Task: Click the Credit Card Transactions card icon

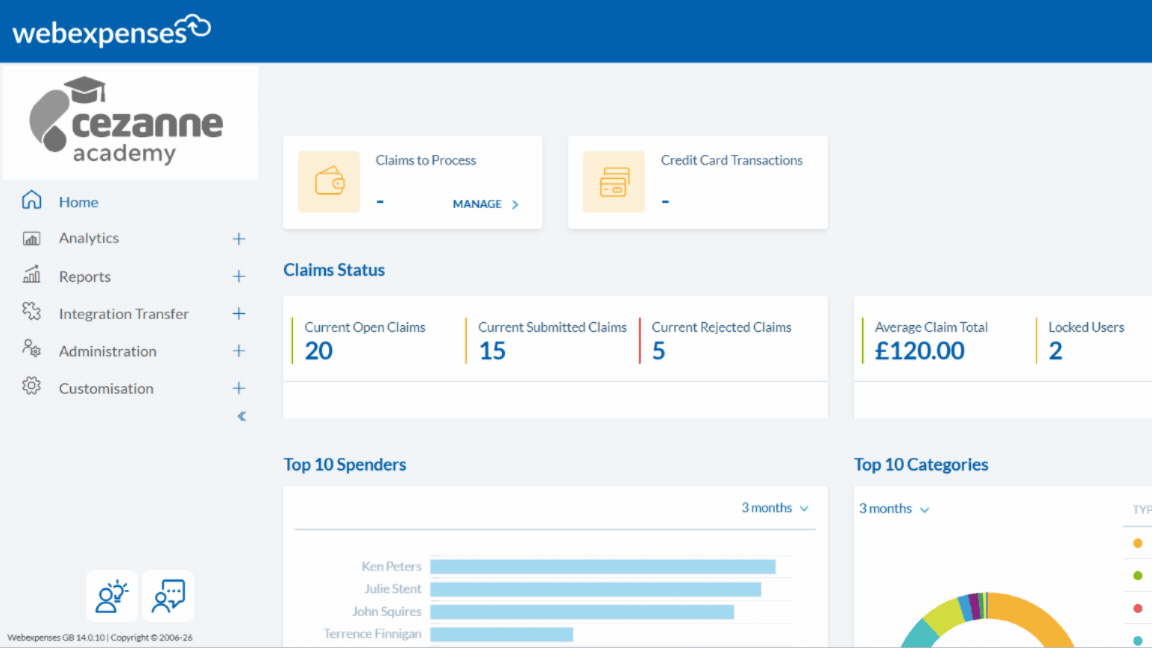Action: click(x=613, y=182)
